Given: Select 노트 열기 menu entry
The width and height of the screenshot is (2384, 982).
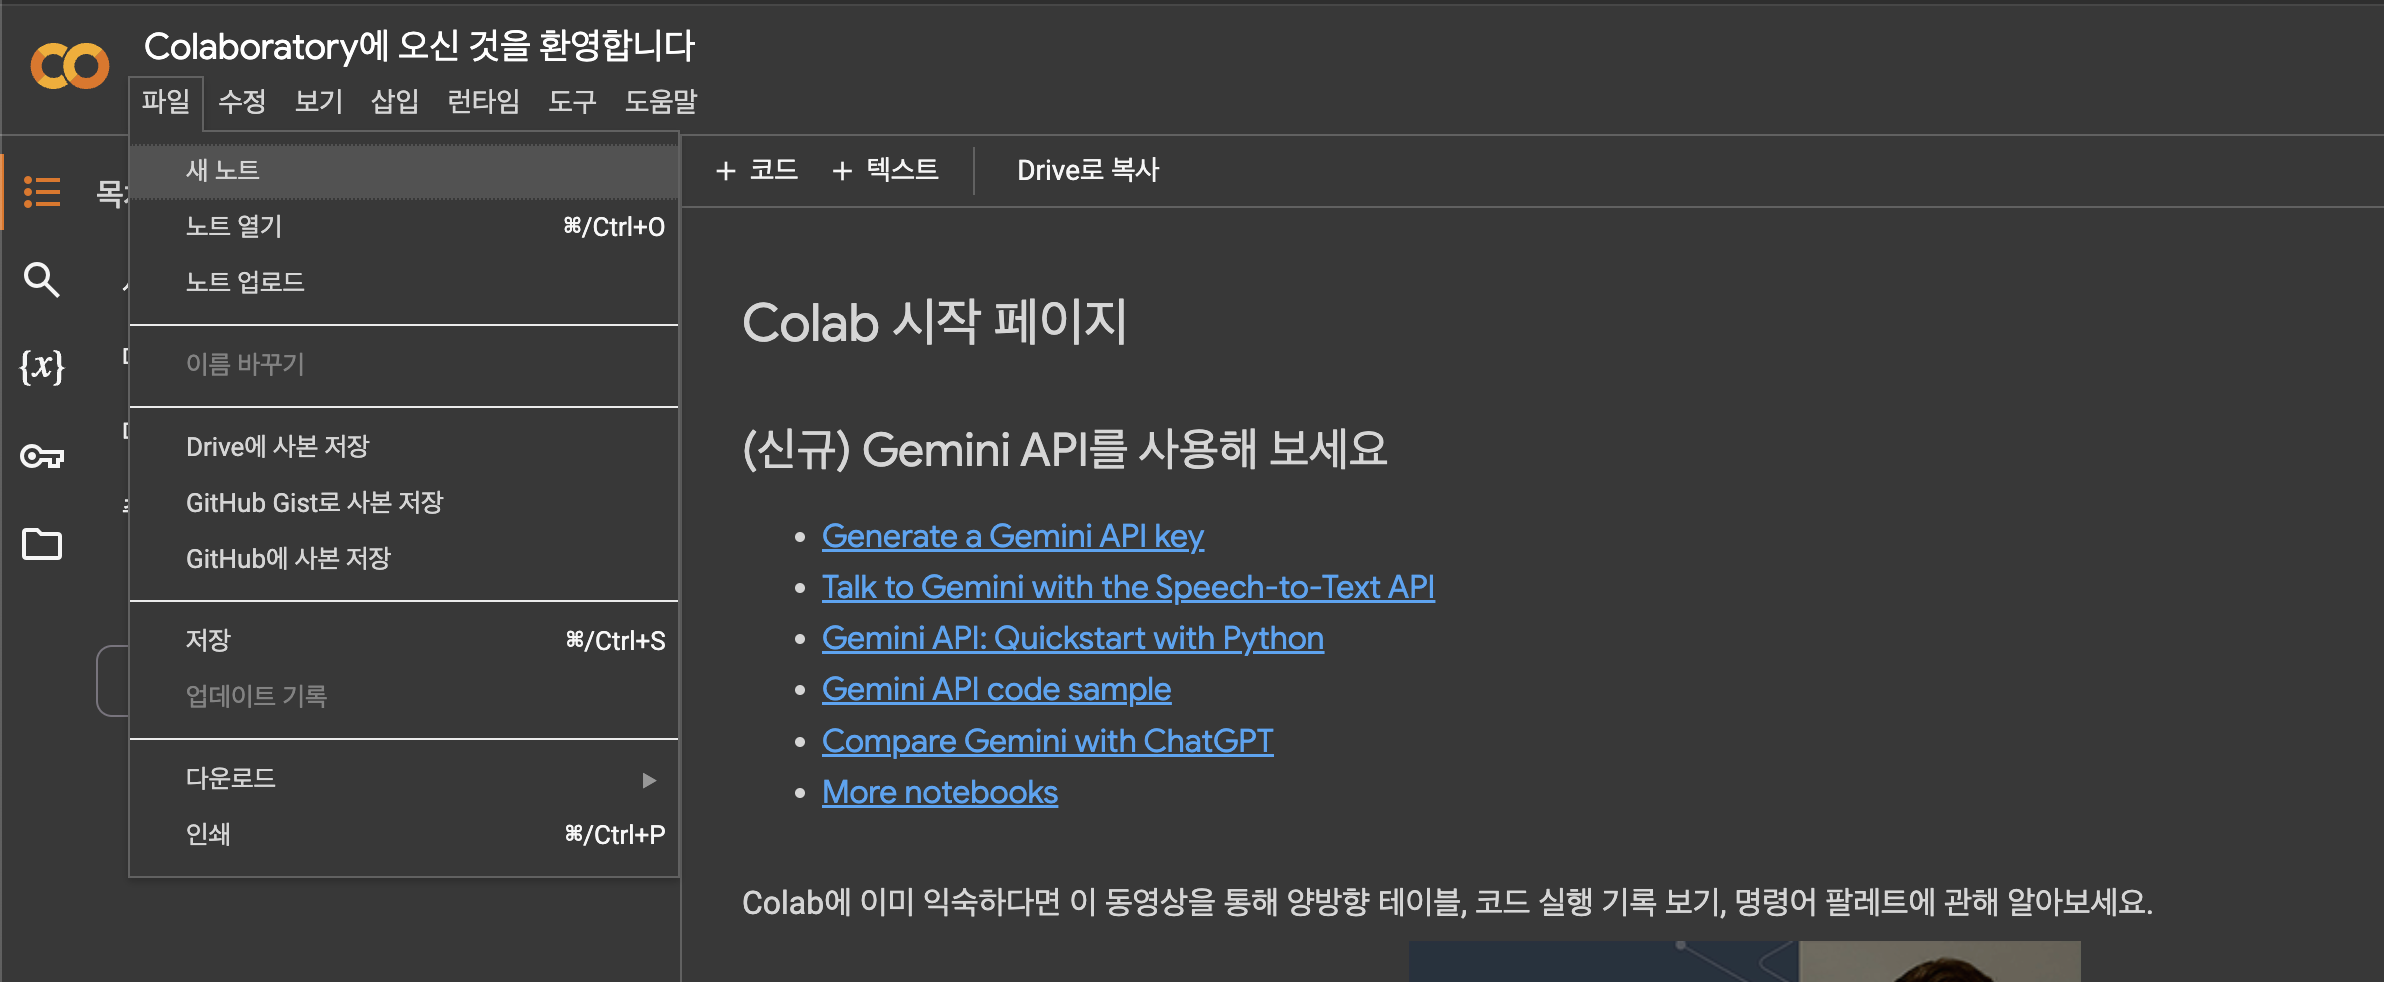Looking at the screenshot, I should [x=404, y=226].
